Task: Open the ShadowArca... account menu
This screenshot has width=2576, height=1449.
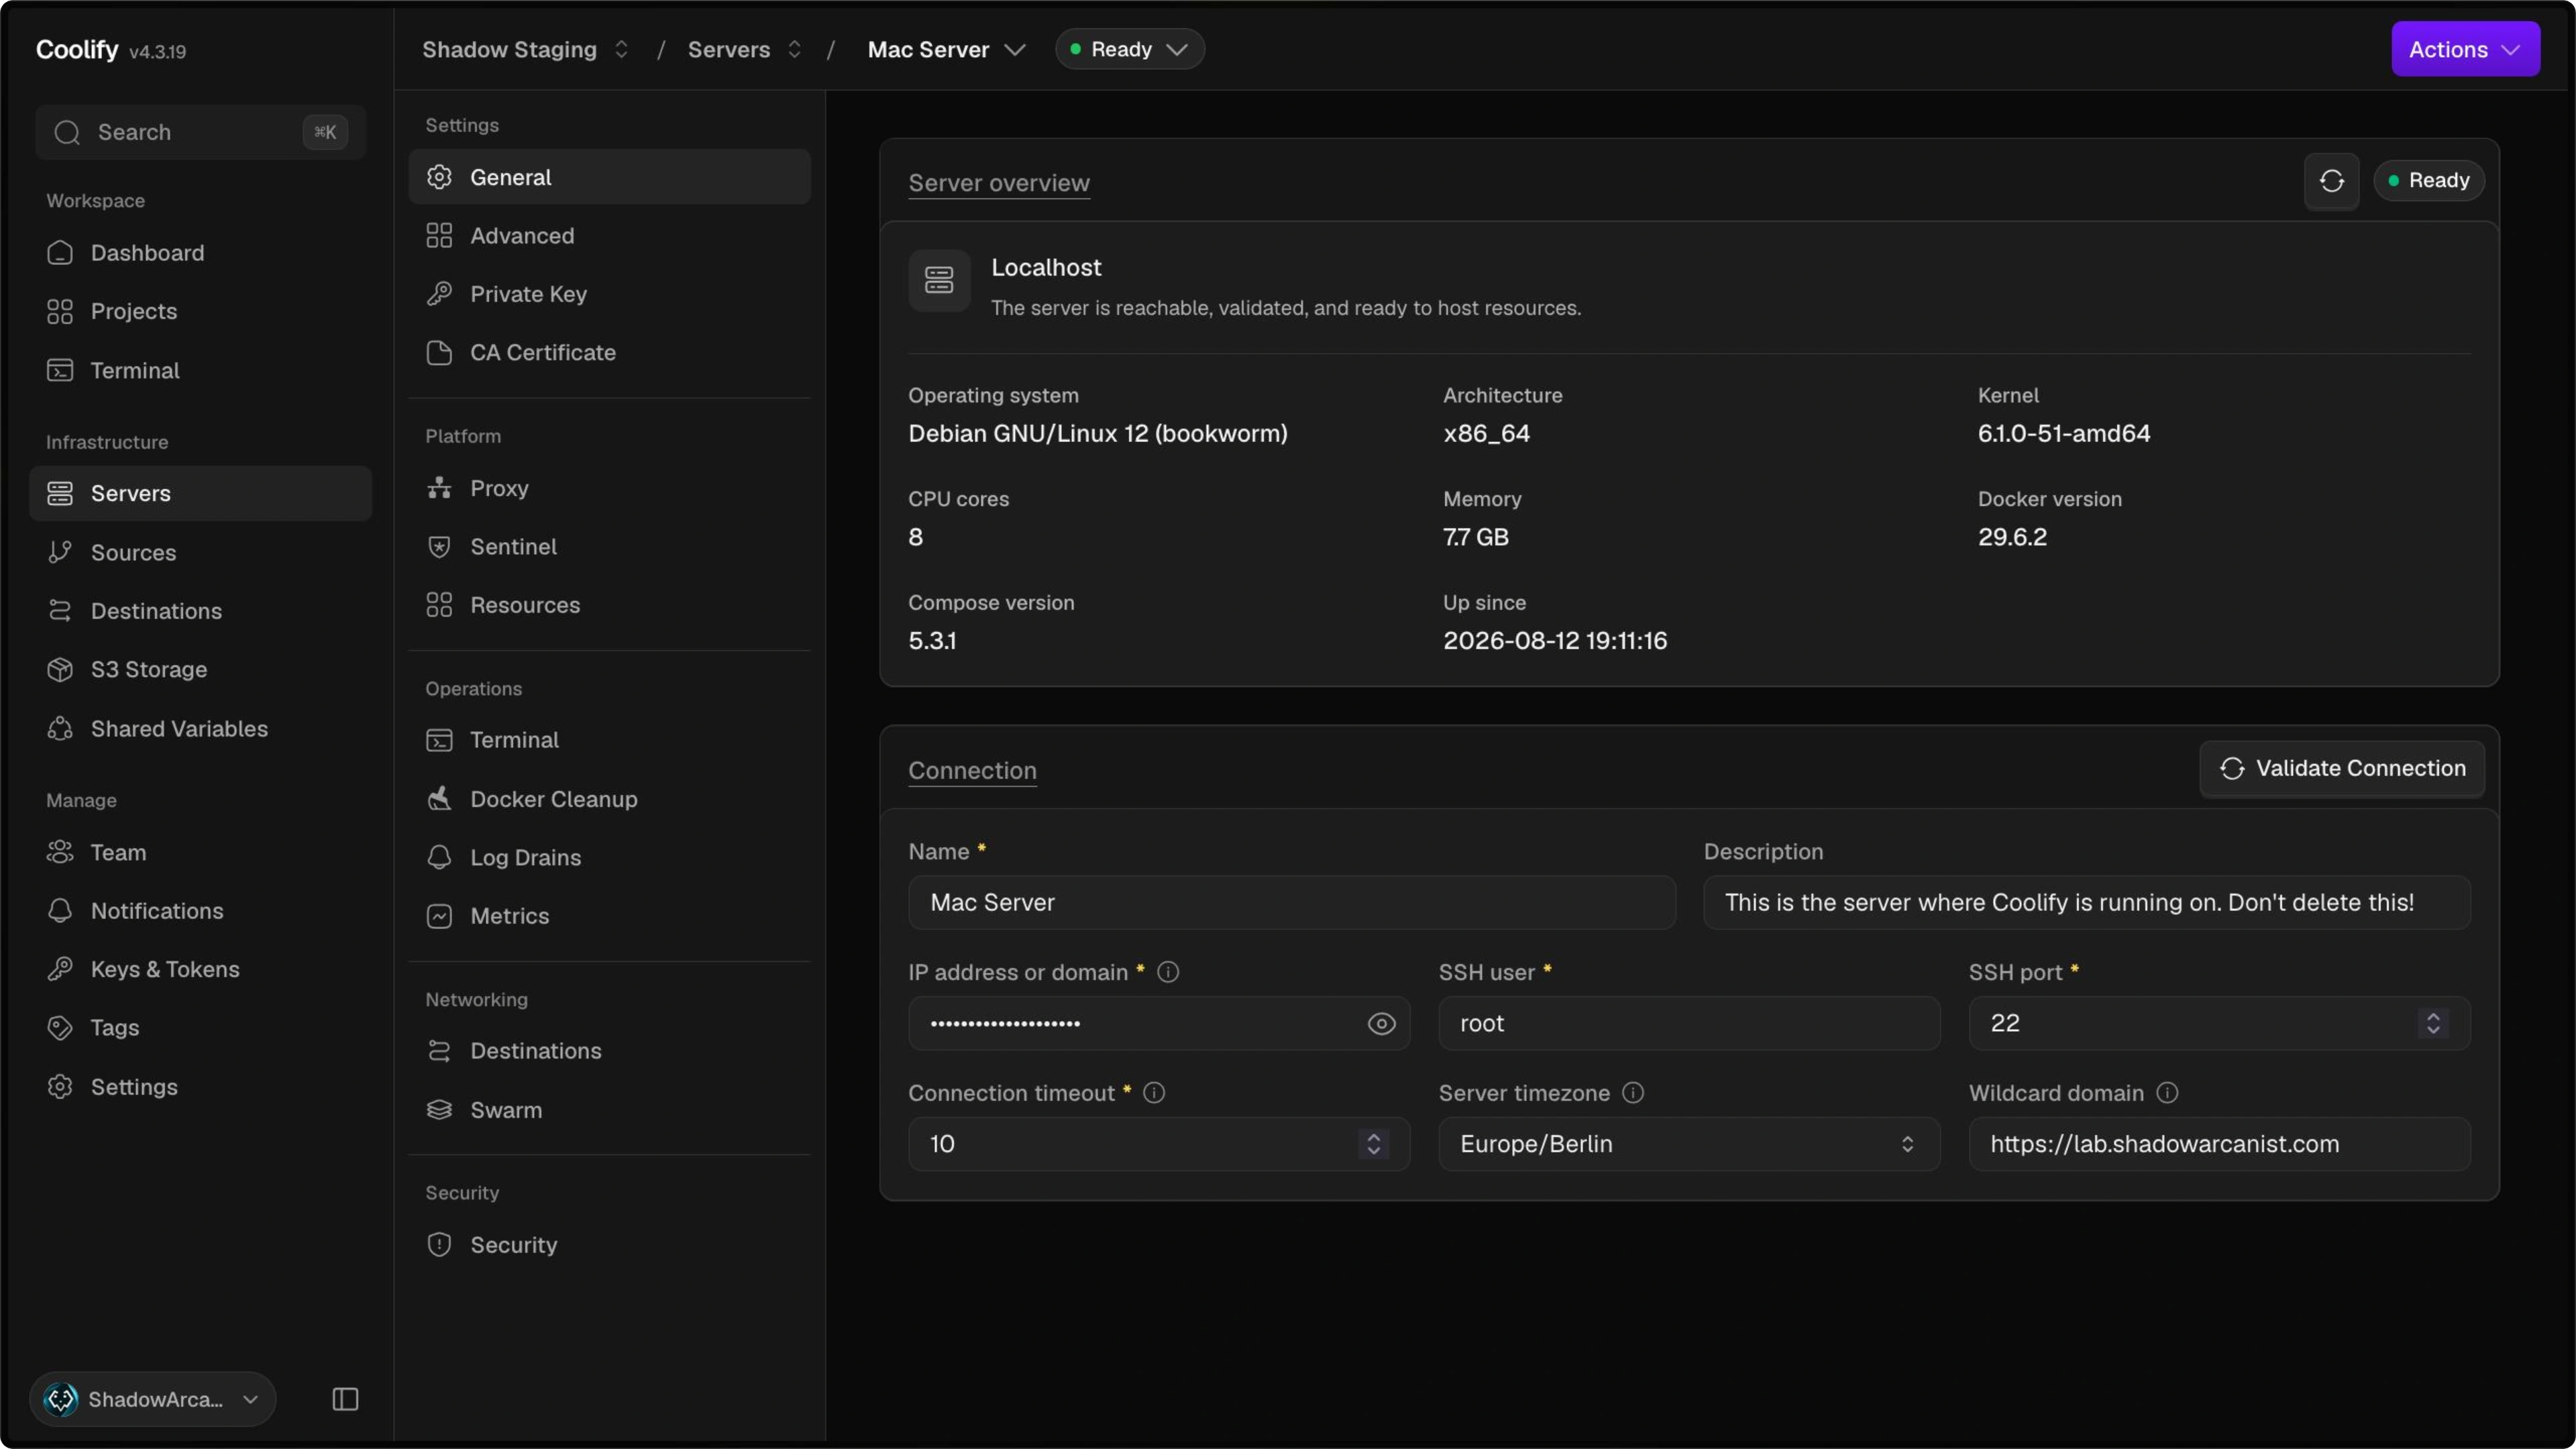Action: pyautogui.click(x=153, y=1399)
